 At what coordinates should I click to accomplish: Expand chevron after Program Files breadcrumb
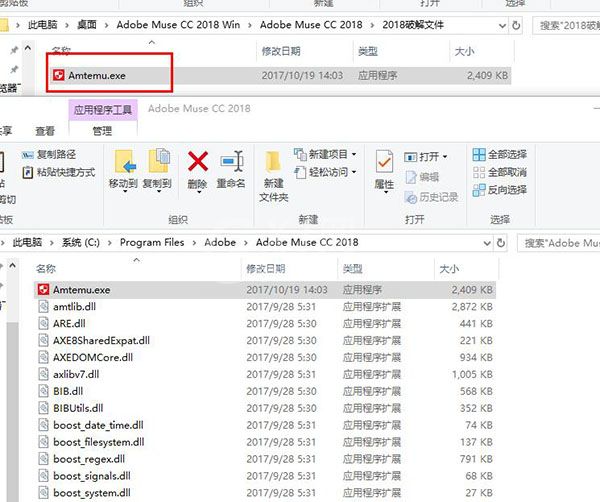coord(194,243)
